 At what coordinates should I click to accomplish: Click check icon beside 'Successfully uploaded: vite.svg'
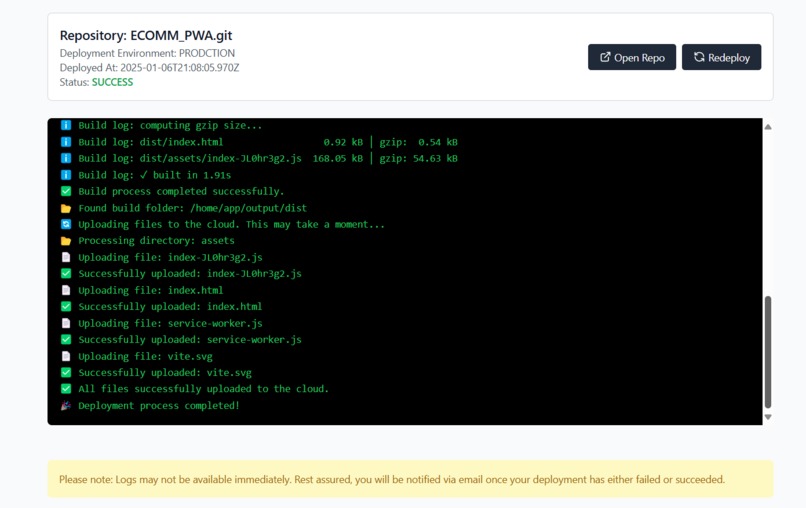pyautogui.click(x=66, y=372)
